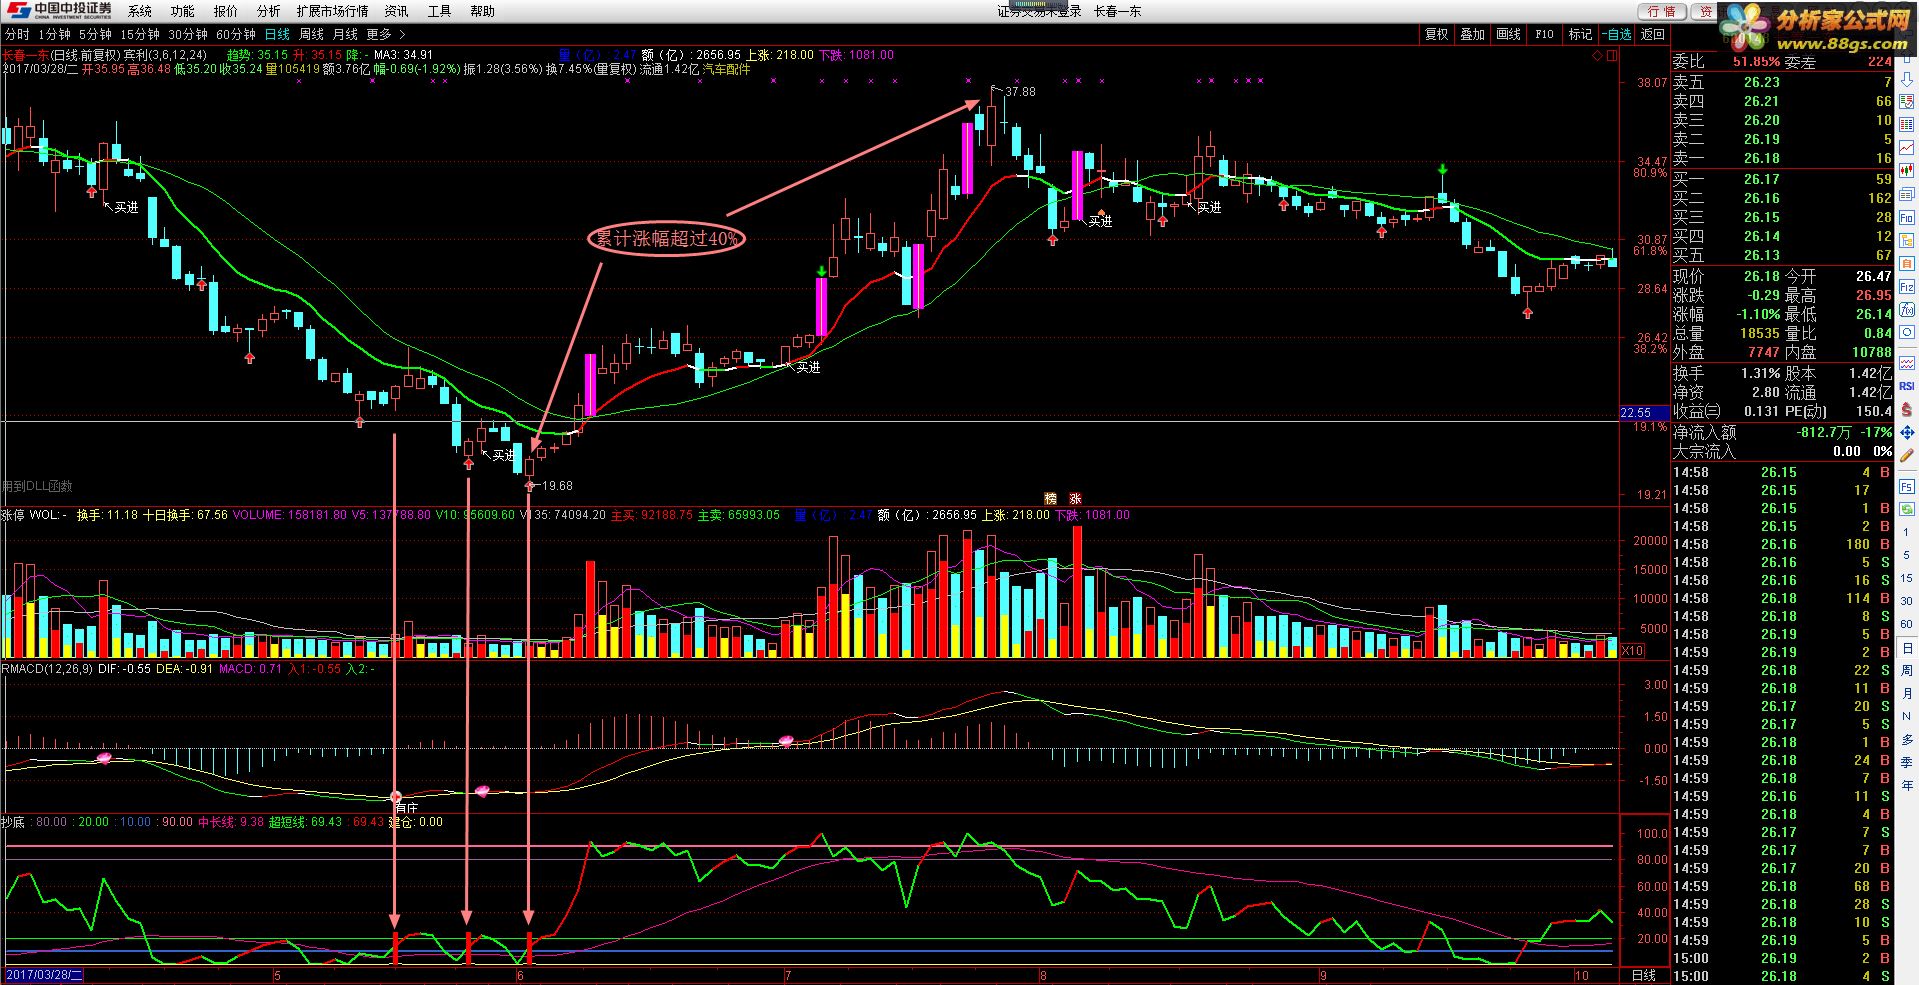This screenshot has width=1919, height=985.
Task: Click the 日线 label at bottom right
Action: point(1643,975)
